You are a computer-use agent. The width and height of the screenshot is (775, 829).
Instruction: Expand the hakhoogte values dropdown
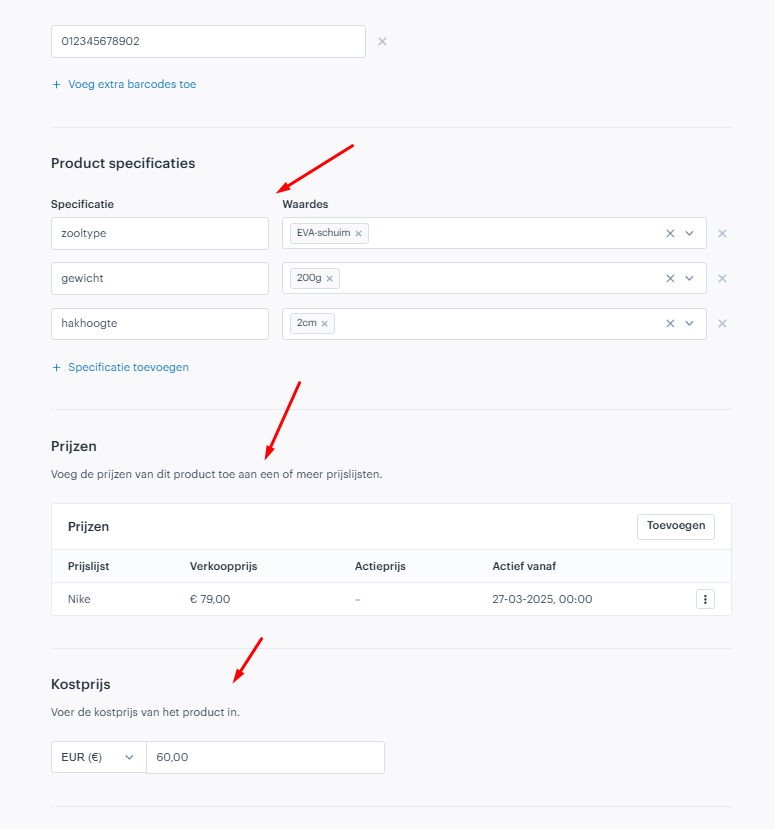689,323
